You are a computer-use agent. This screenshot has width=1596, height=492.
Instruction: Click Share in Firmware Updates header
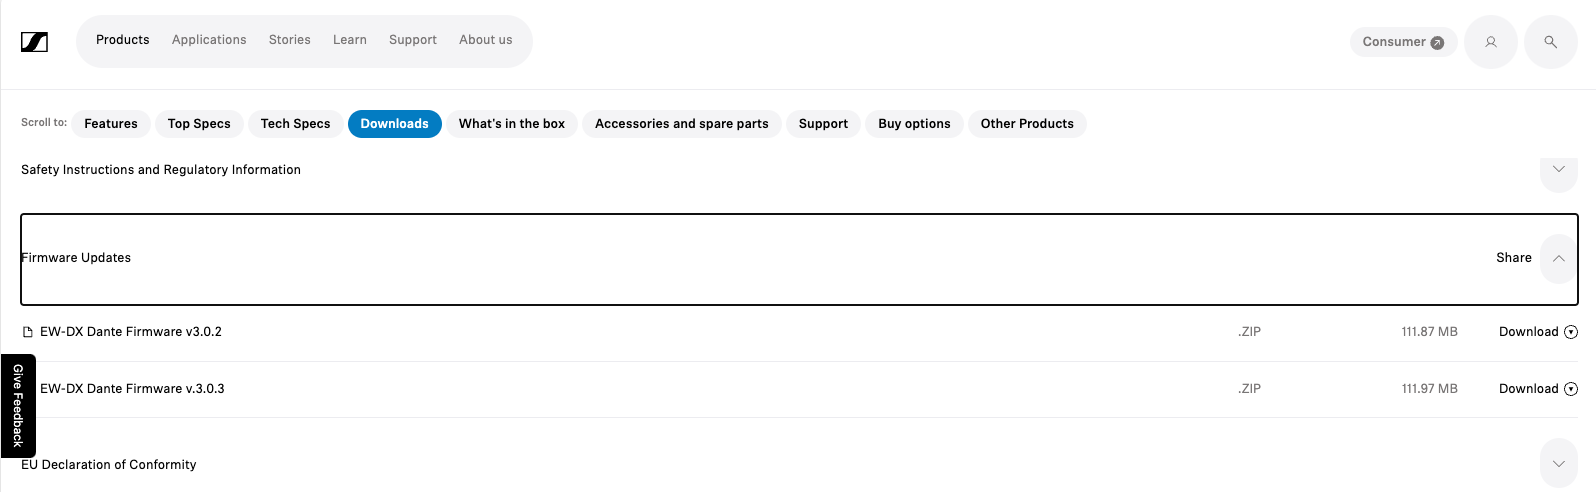[x=1513, y=258]
